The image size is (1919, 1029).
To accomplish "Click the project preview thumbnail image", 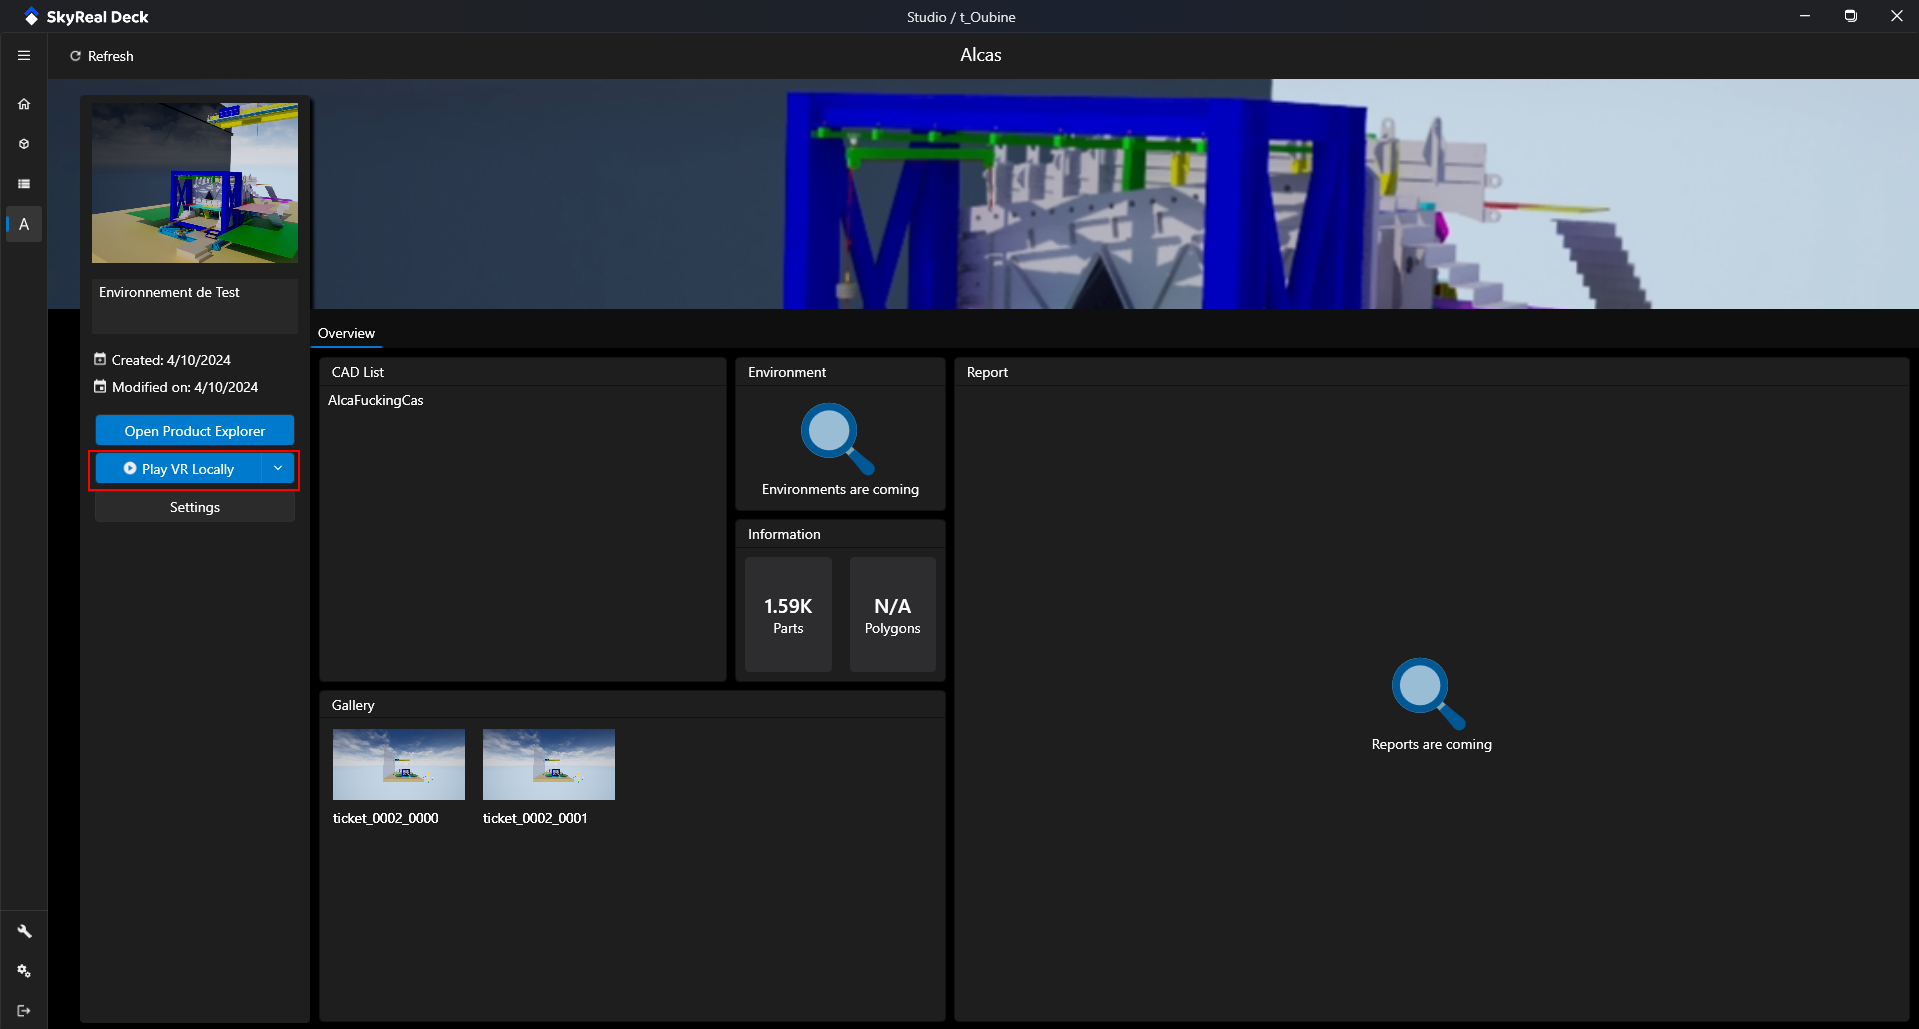I will pos(195,183).
